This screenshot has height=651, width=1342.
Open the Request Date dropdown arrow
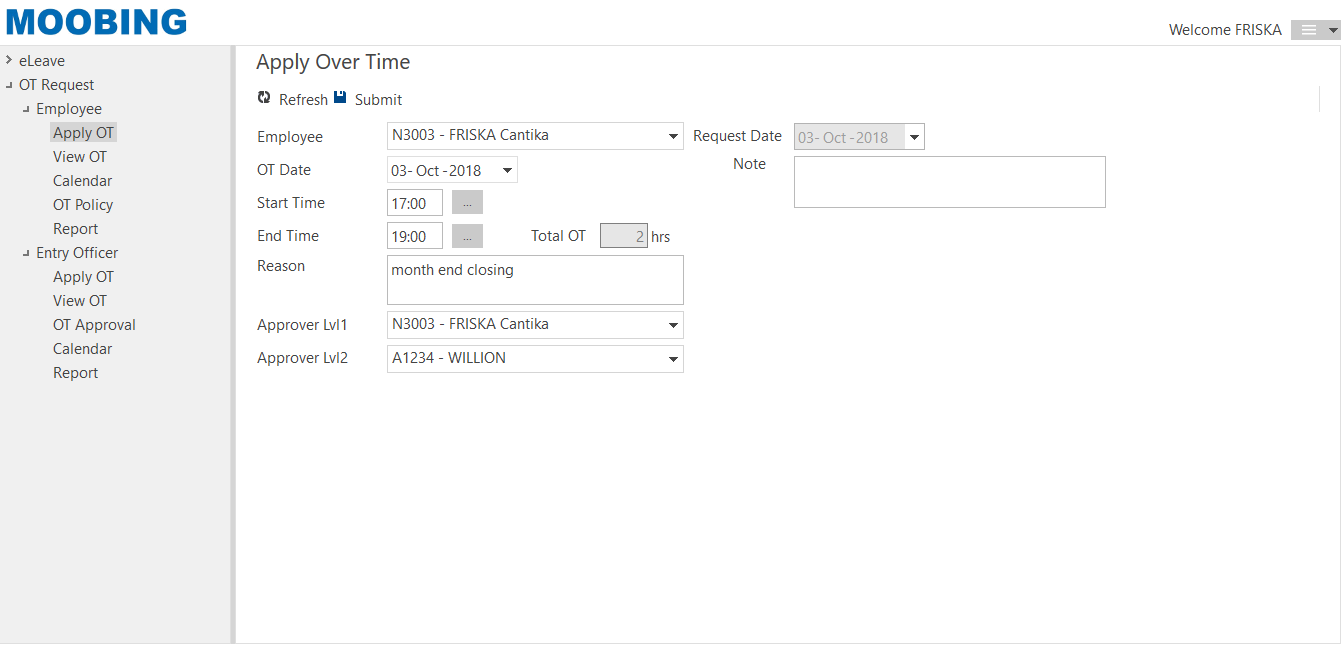click(x=914, y=138)
